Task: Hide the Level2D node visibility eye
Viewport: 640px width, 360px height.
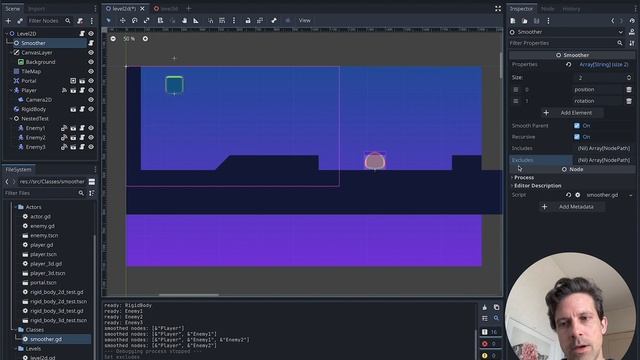Action: click(91, 33)
